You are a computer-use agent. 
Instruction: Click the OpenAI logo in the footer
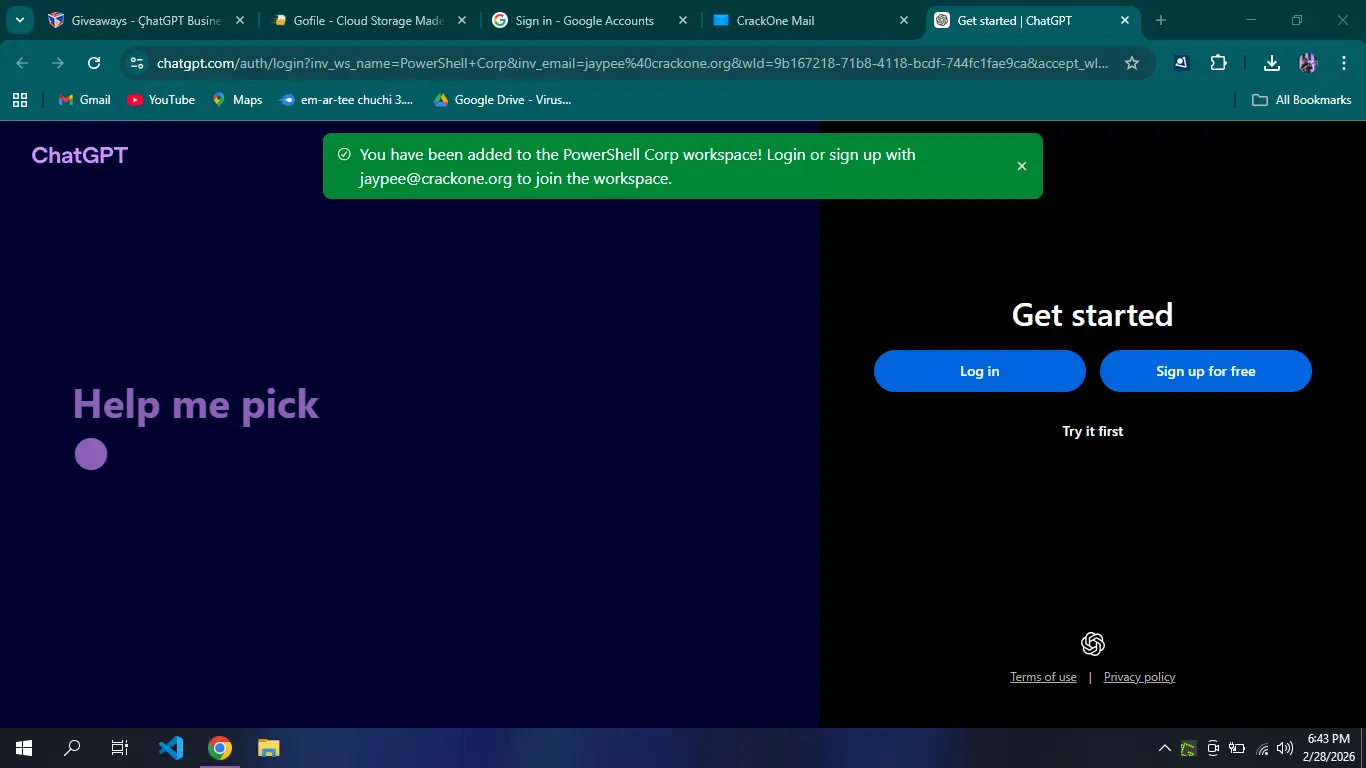pyautogui.click(x=1093, y=644)
